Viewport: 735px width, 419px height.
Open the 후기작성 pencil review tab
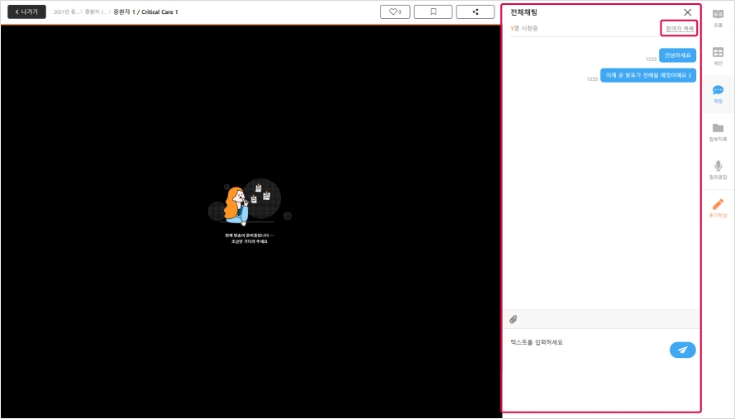click(x=718, y=208)
